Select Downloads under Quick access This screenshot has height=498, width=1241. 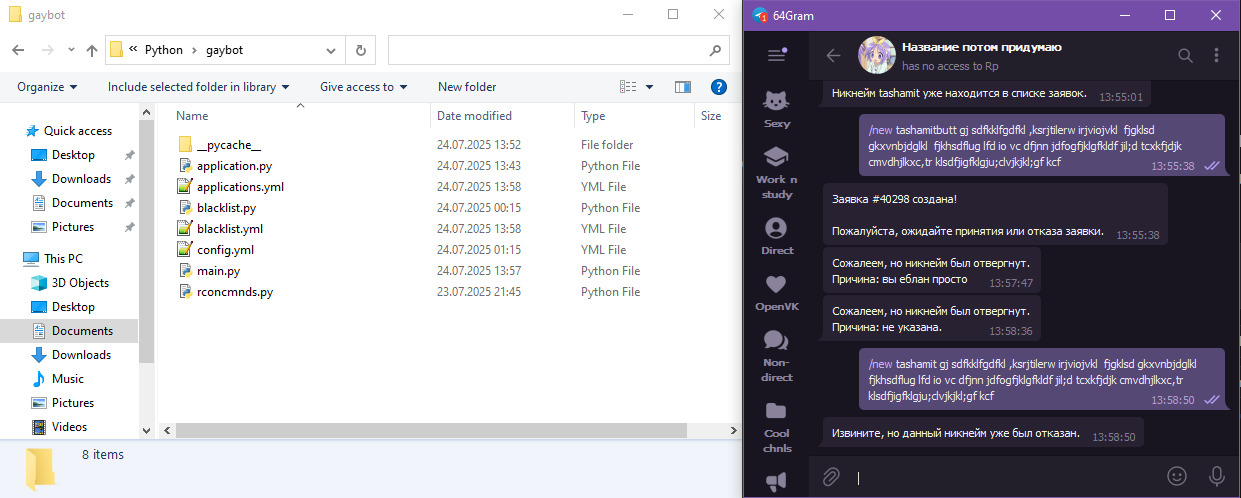click(x=81, y=179)
